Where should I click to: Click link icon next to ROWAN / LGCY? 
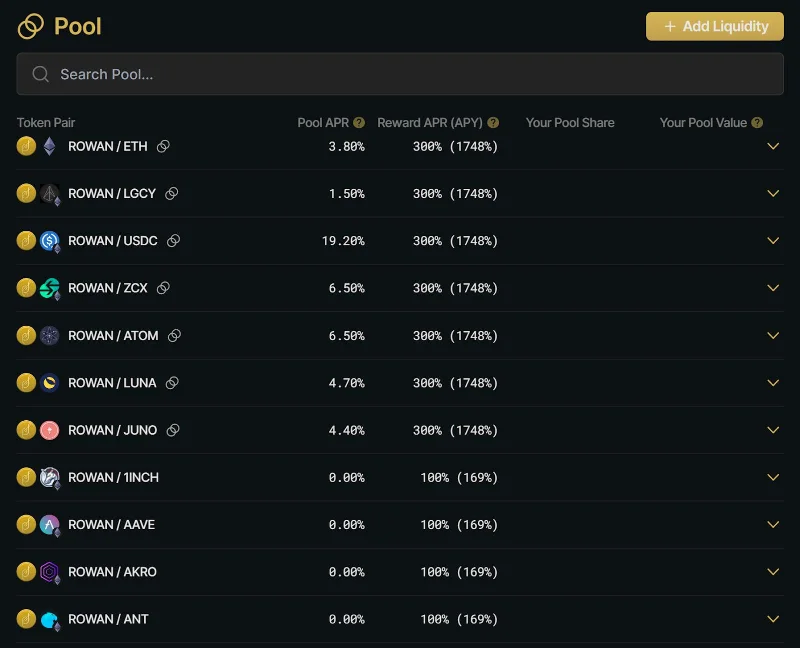coord(172,193)
